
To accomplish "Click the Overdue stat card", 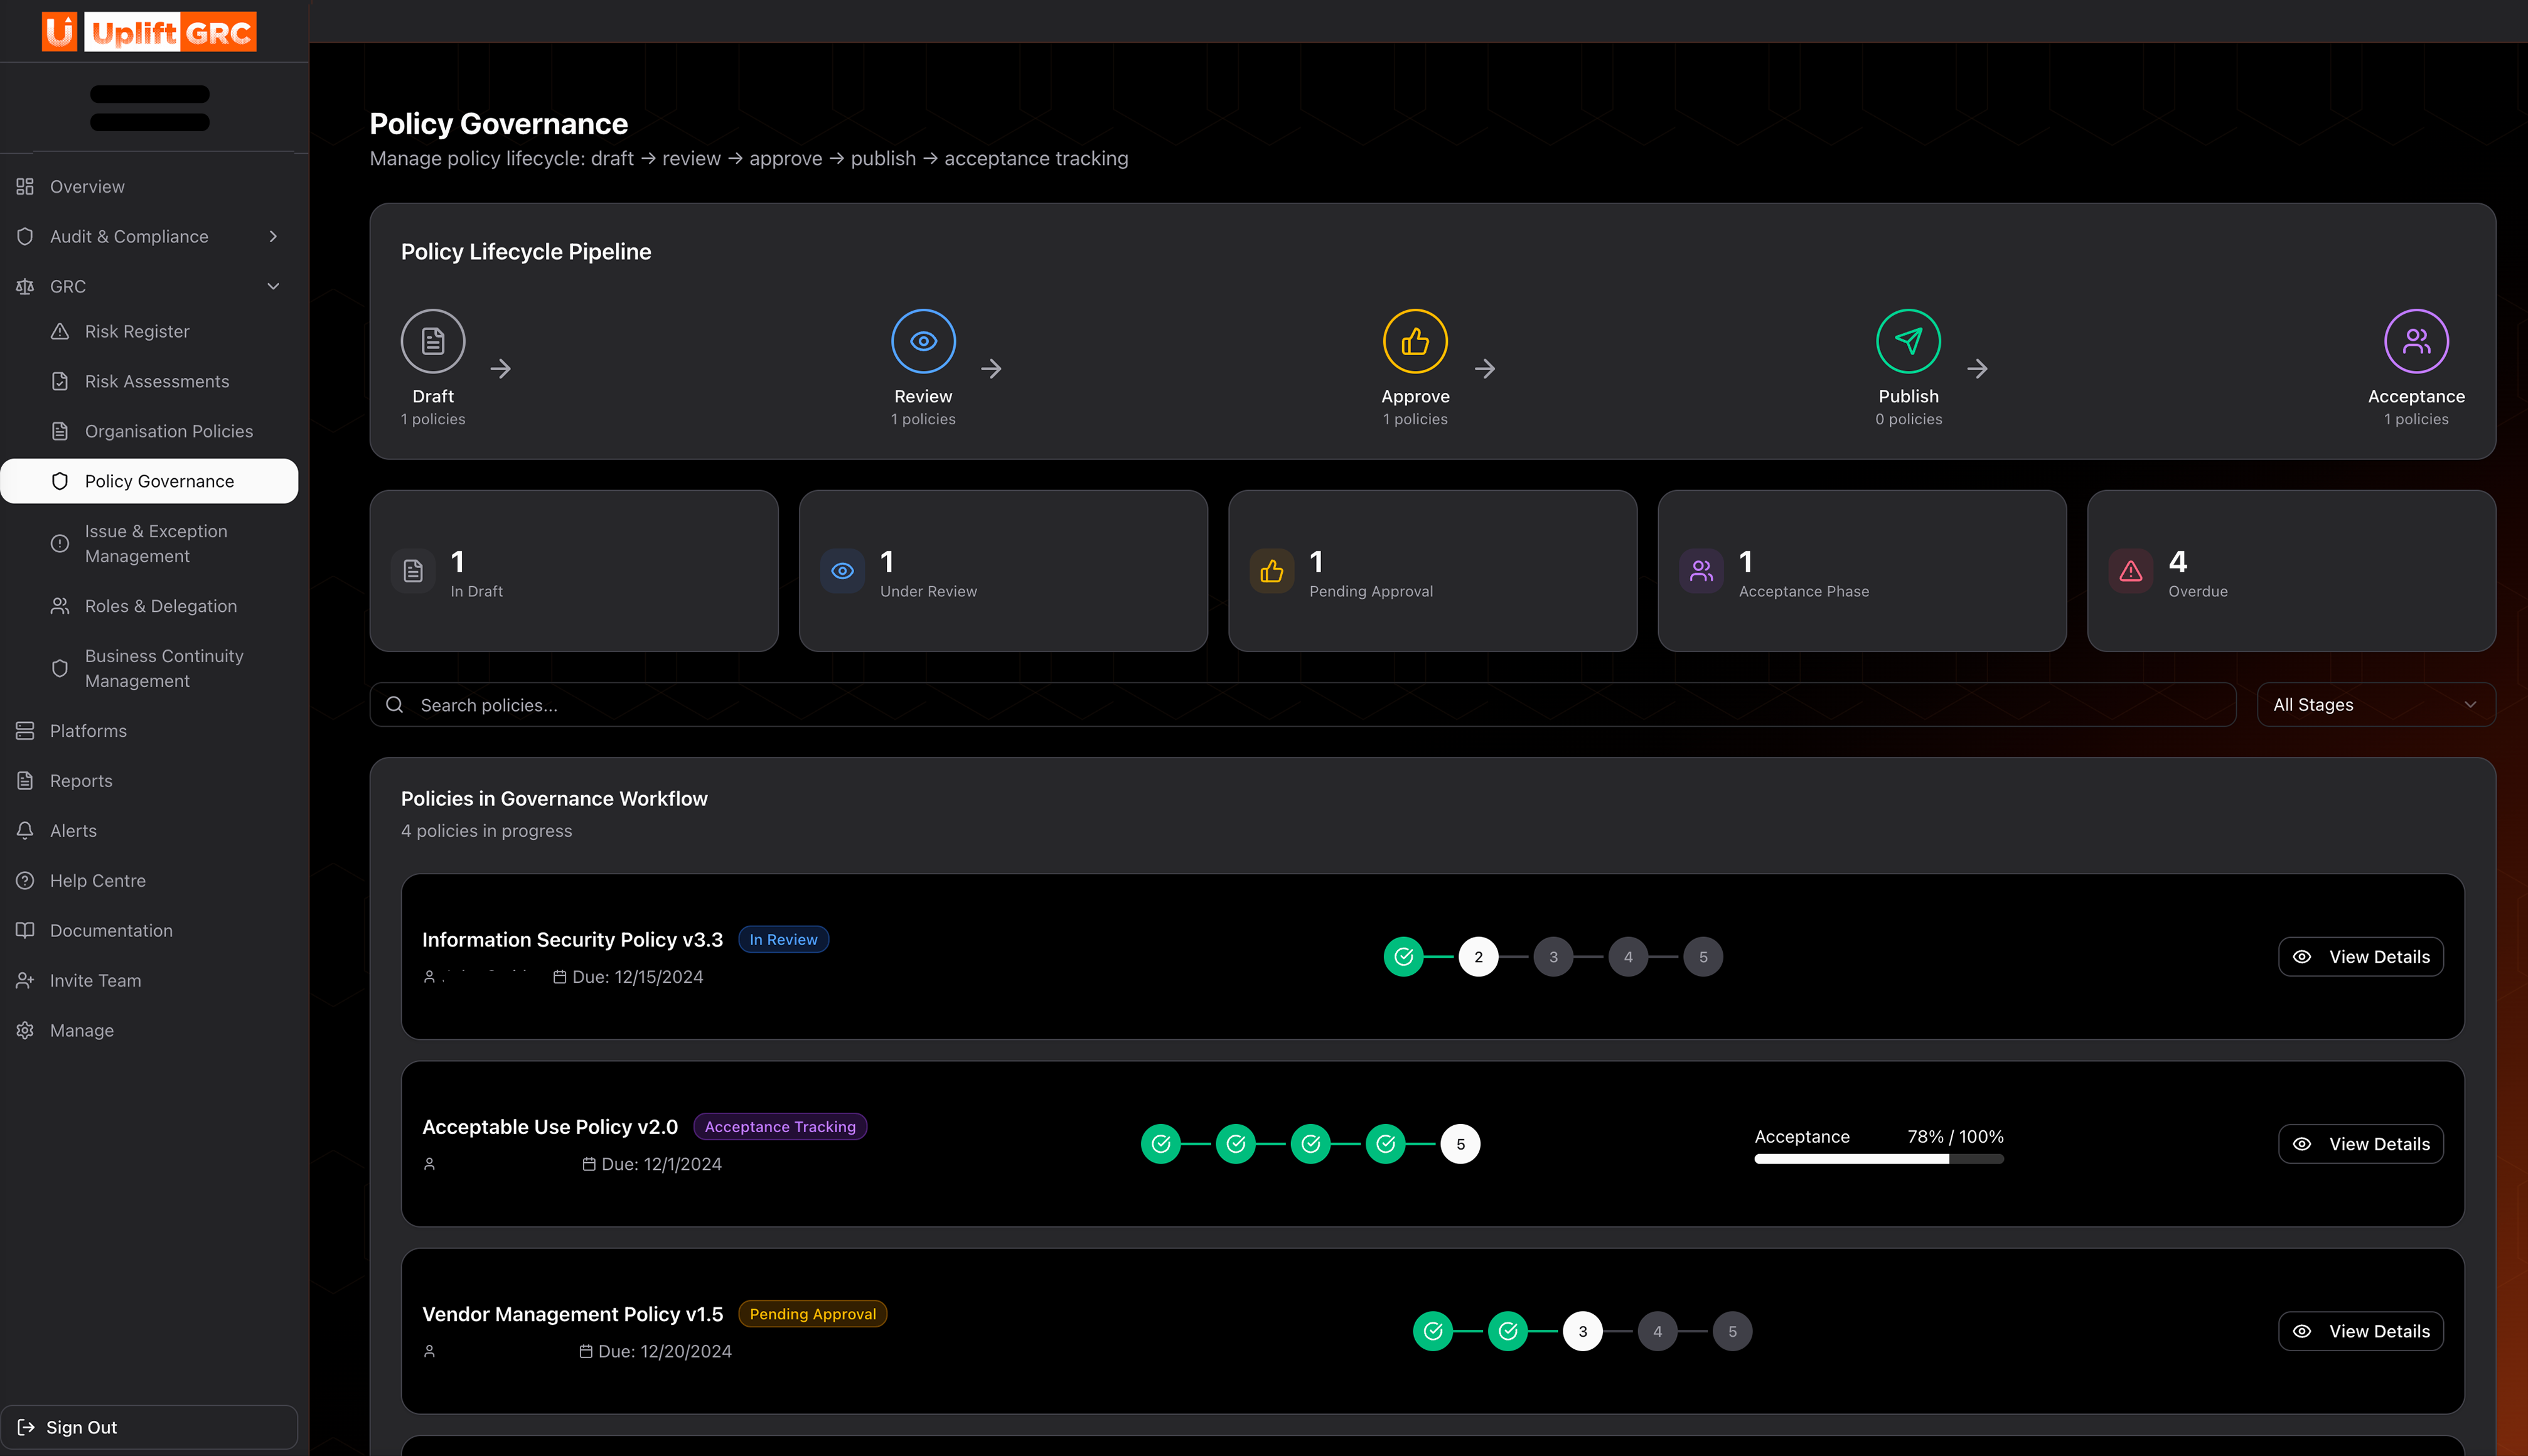I will (x=2291, y=571).
